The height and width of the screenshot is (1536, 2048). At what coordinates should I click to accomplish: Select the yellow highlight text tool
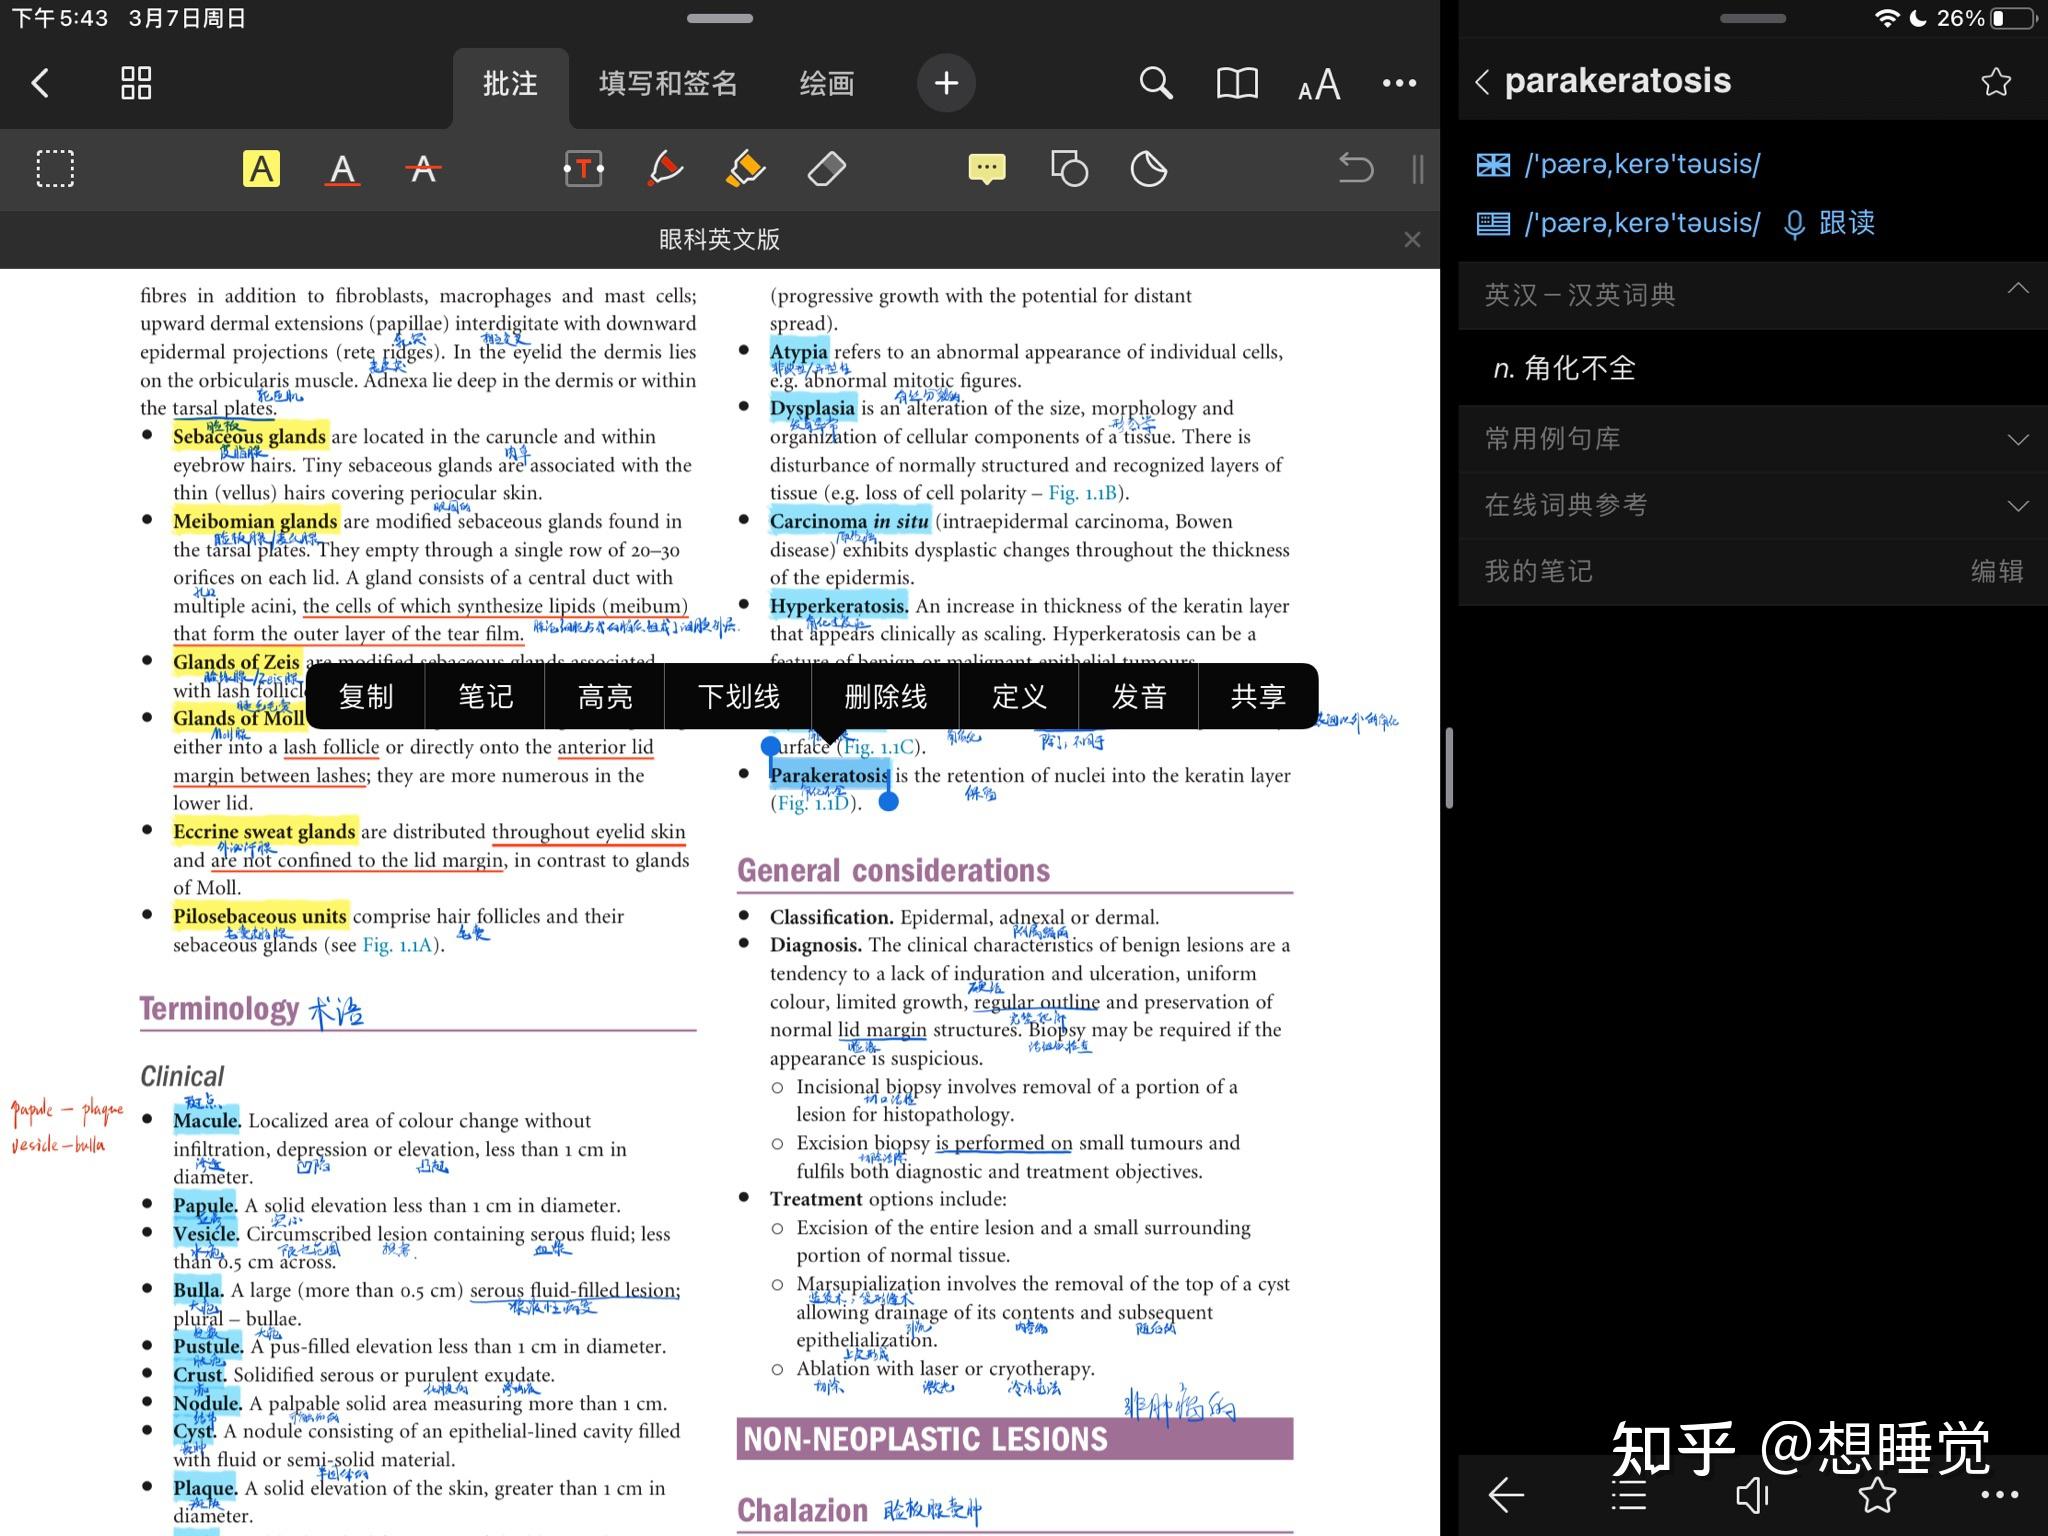click(261, 169)
